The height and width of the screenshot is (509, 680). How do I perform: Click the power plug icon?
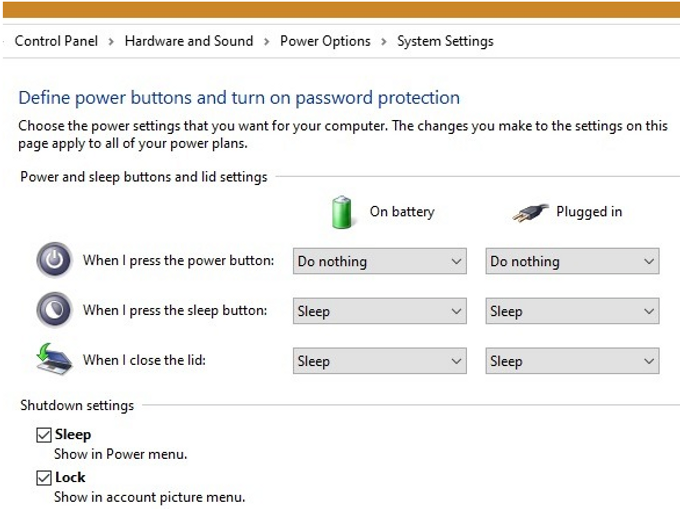pos(530,212)
